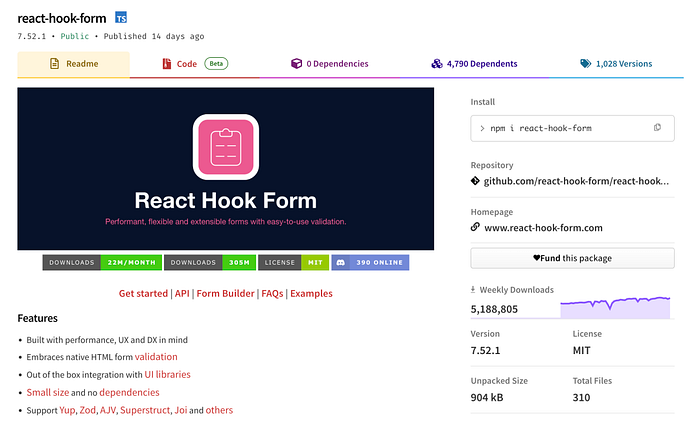Click the Beta label badge
Viewport: 700px width, 423px height.
[216, 64]
